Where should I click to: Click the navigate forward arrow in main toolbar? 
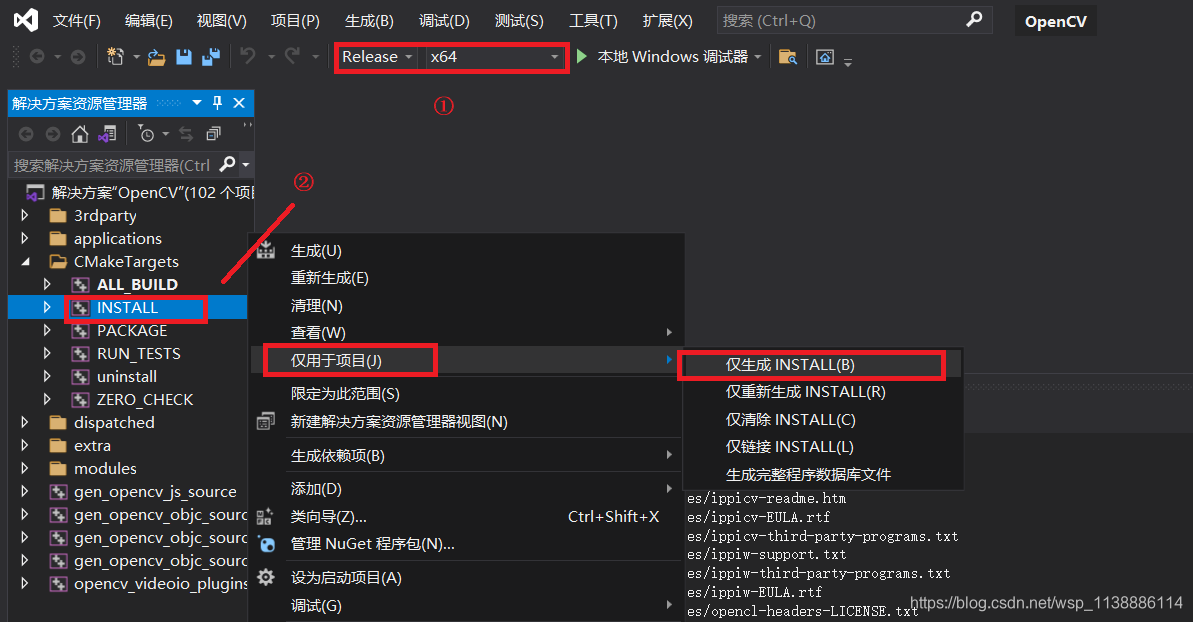tap(78, 56)
